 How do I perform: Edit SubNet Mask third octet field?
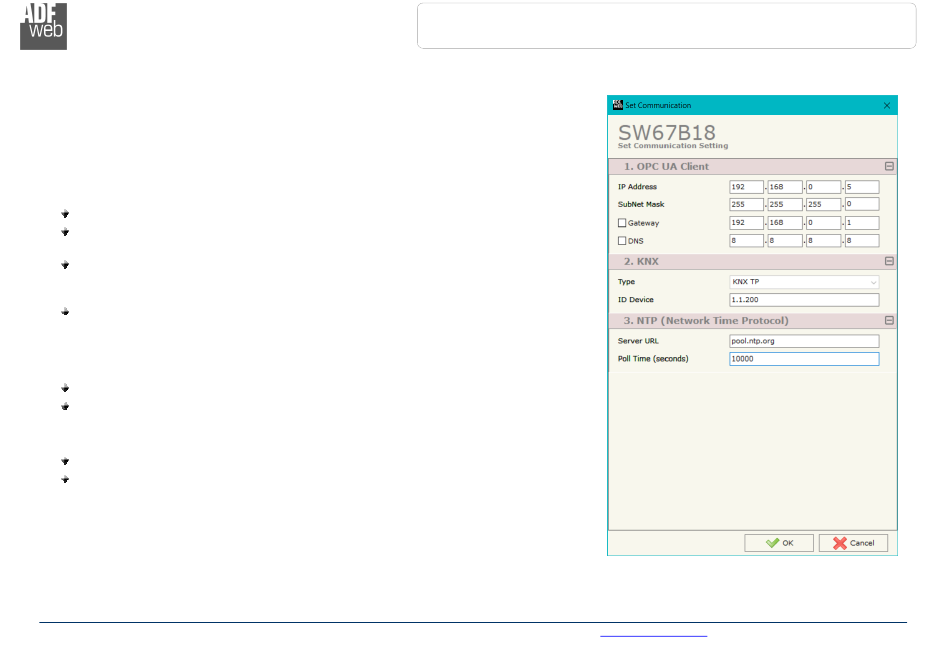tap(823, 204)
